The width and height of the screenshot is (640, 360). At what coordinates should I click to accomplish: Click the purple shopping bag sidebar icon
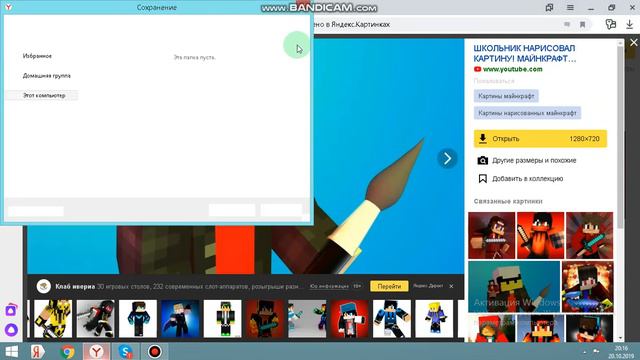[x=11, y=310]
